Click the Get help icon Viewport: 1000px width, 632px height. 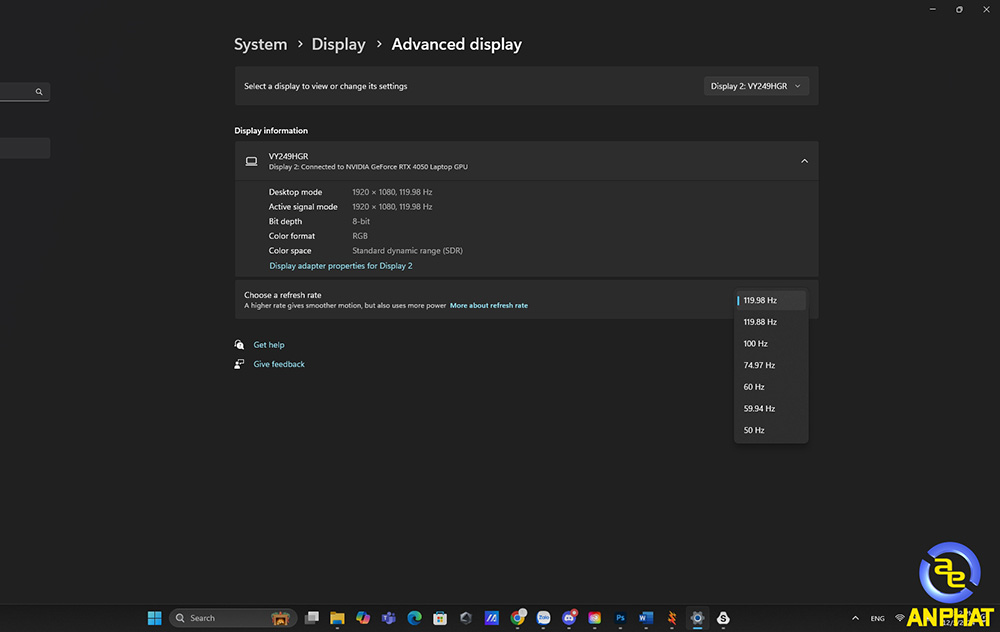pos(239,344)
